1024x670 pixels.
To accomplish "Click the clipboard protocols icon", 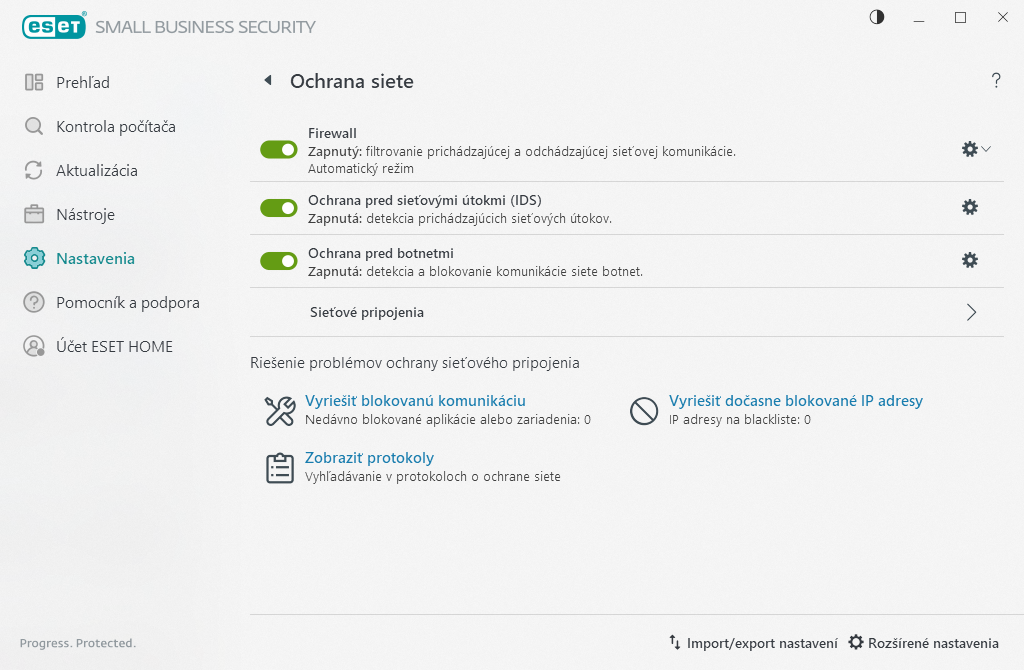I will click(279, 468).
